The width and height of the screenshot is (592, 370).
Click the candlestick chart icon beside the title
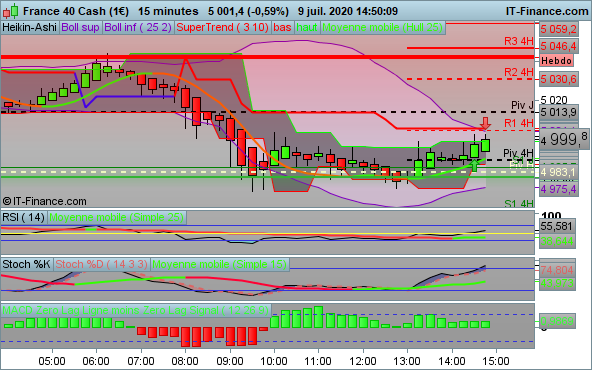tap(11, 11)
